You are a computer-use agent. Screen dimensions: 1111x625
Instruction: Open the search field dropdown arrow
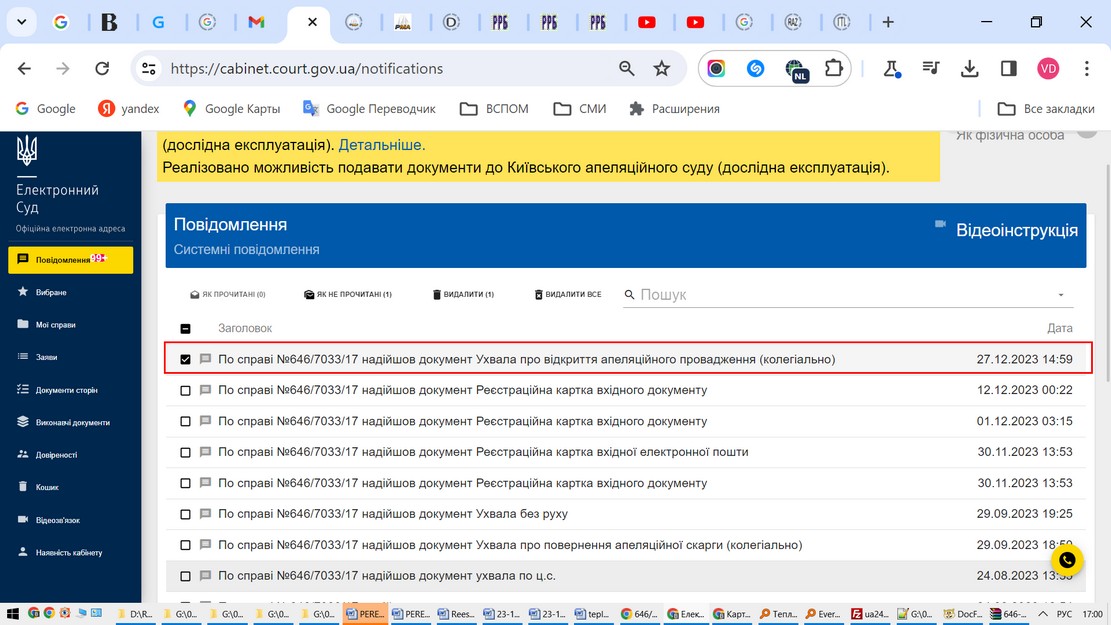[1061, 295]
